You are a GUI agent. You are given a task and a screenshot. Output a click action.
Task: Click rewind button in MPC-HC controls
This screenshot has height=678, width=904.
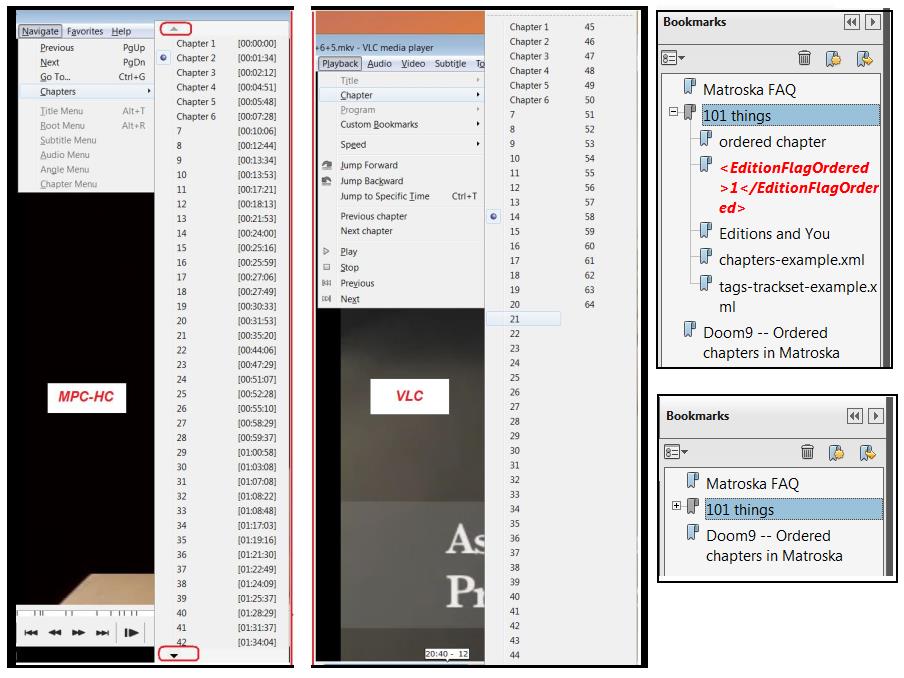(55, 632)
